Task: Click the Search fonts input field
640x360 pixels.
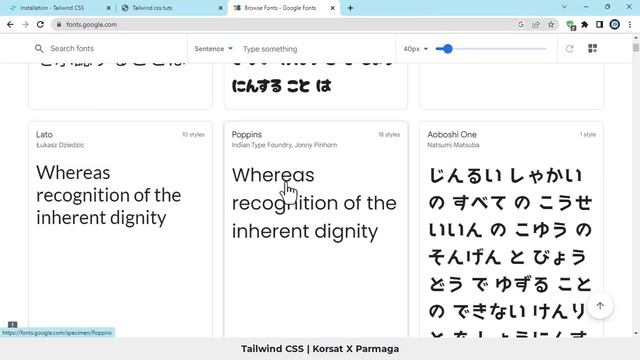Action: click(x=110, y=49)
